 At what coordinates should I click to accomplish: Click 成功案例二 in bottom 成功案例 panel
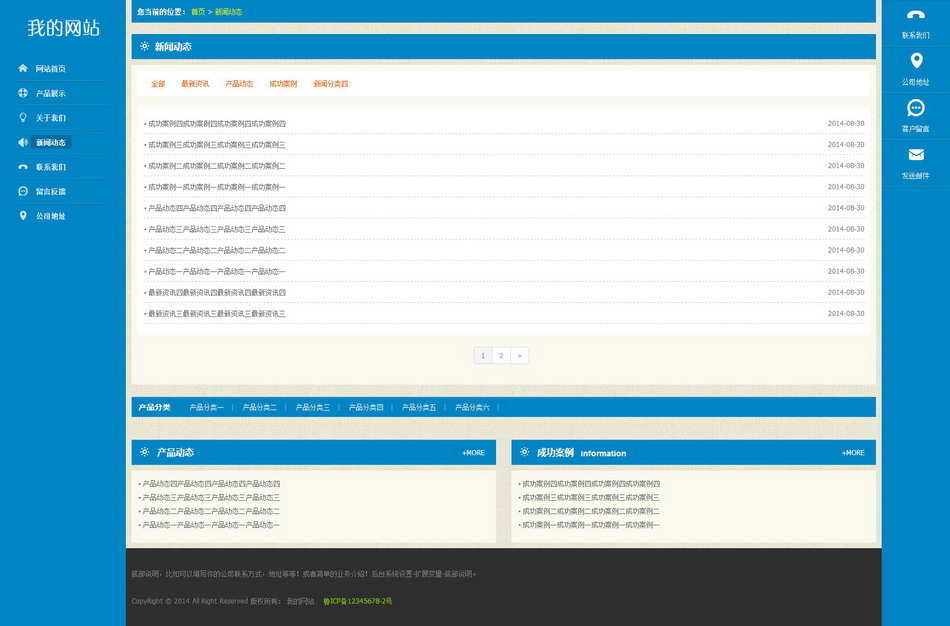[x=591, y=511]
